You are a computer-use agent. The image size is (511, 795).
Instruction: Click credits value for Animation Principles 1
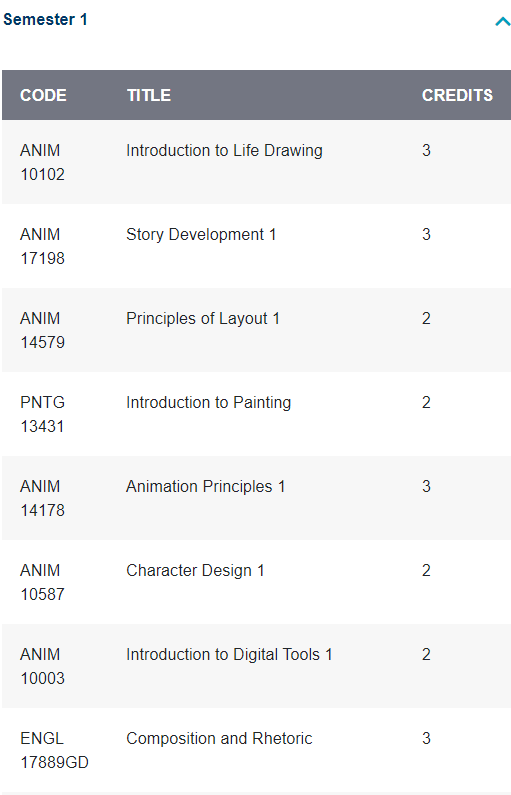[x=426, y=487]
